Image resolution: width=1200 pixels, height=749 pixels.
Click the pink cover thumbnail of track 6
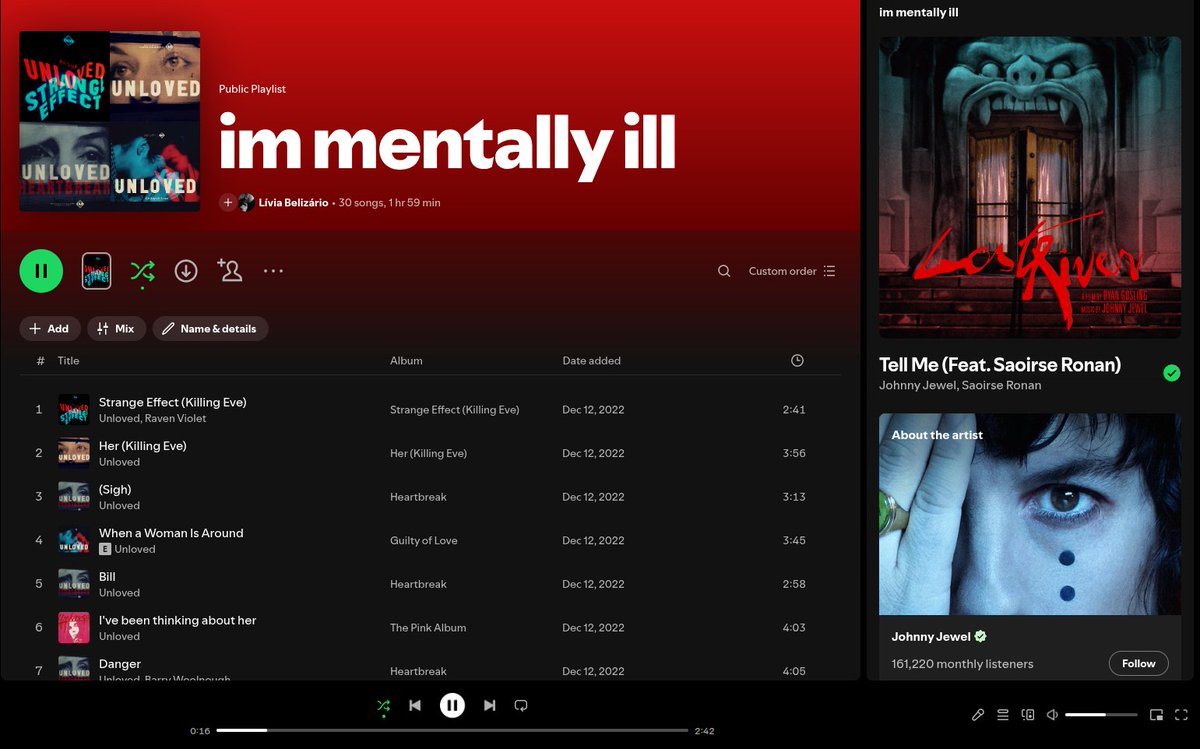pyautogui.click(x=74, y=627)
